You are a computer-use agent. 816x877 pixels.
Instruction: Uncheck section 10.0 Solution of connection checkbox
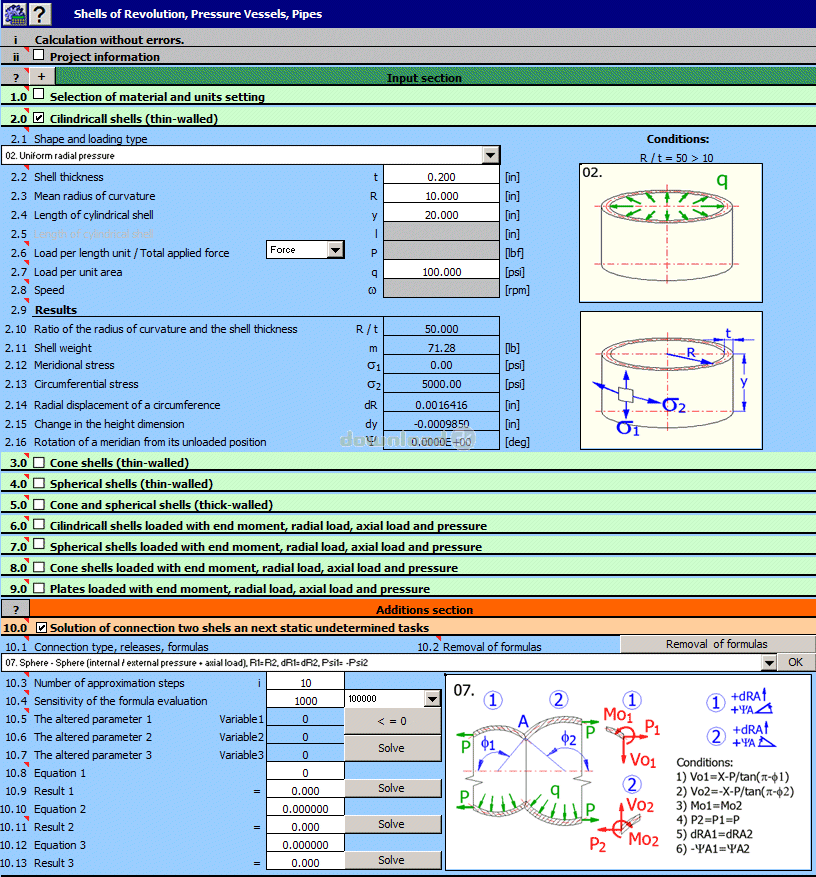point(41,628)
